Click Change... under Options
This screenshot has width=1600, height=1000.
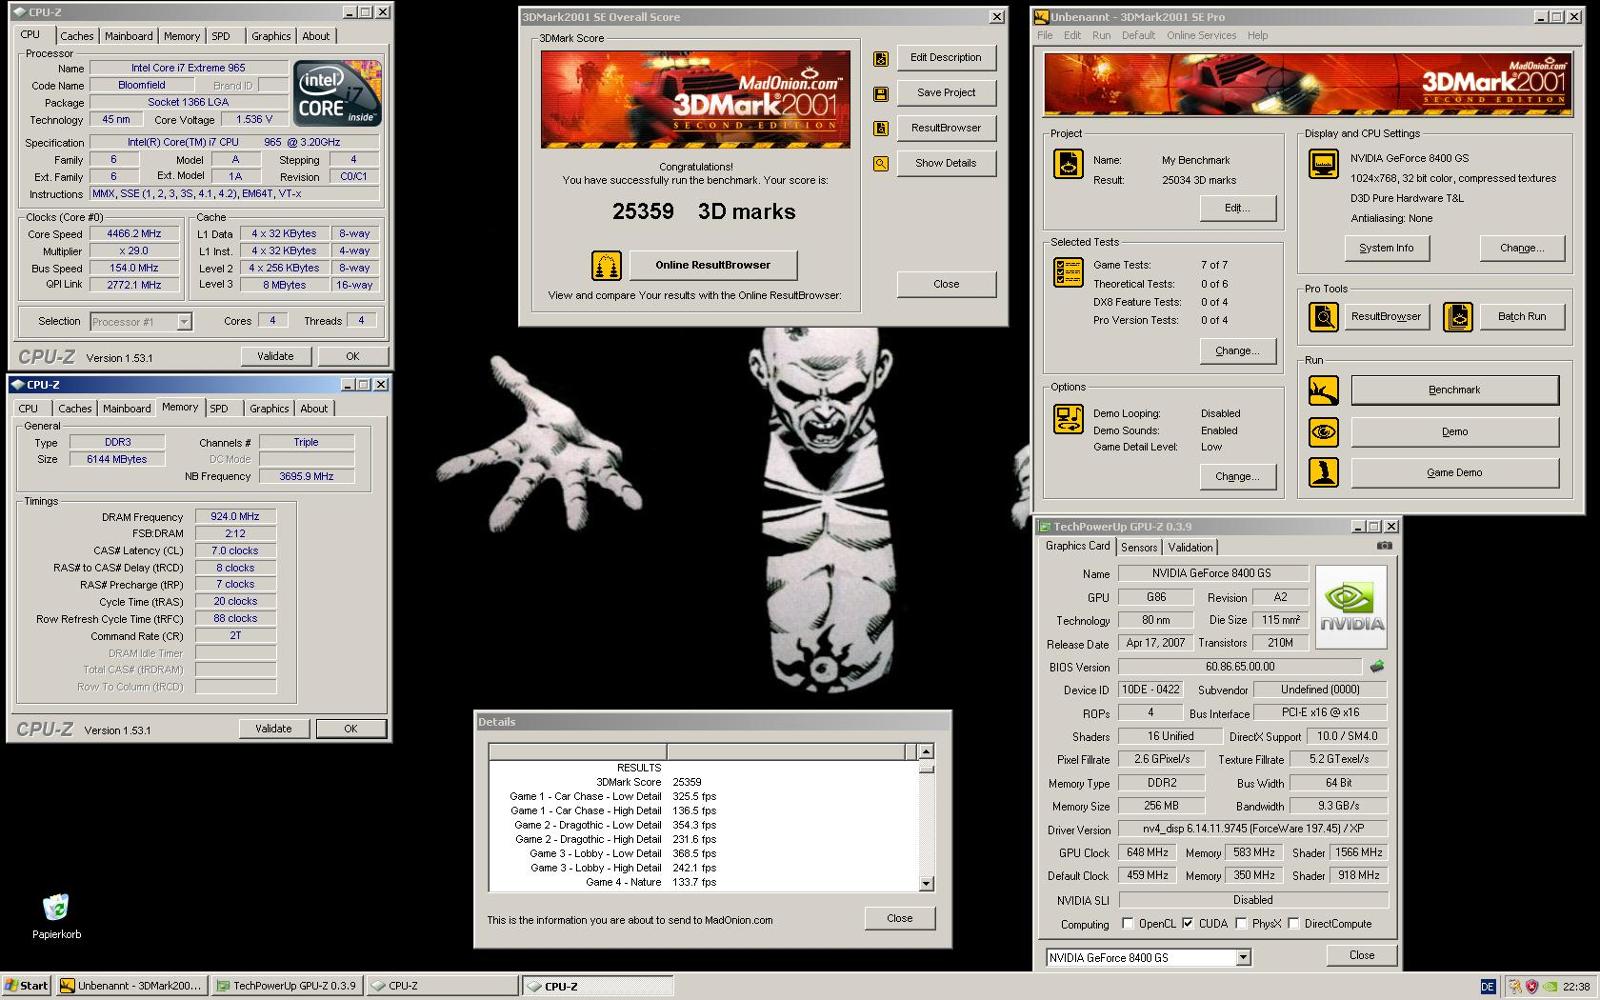(x=1237, y=476)
